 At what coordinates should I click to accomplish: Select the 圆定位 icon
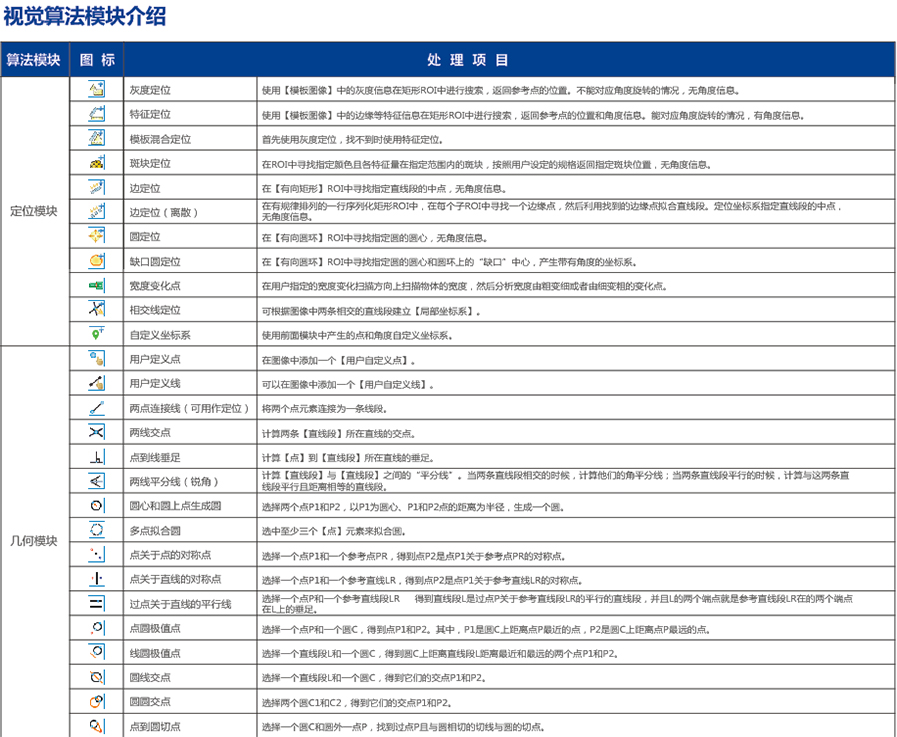pyautogui.click(x=97, y=236)
